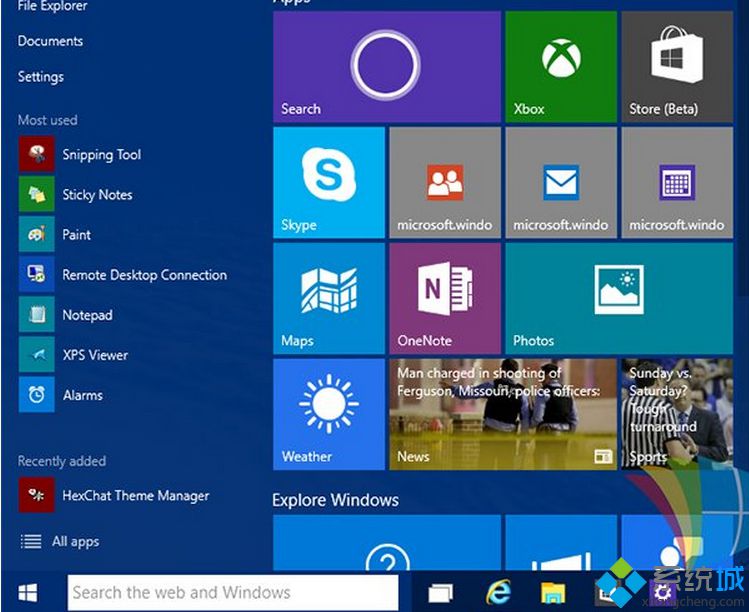This screenshot has height=612, width=749.
Task: Open the Calendar tile with purple icon
Action: pos(677,183)
